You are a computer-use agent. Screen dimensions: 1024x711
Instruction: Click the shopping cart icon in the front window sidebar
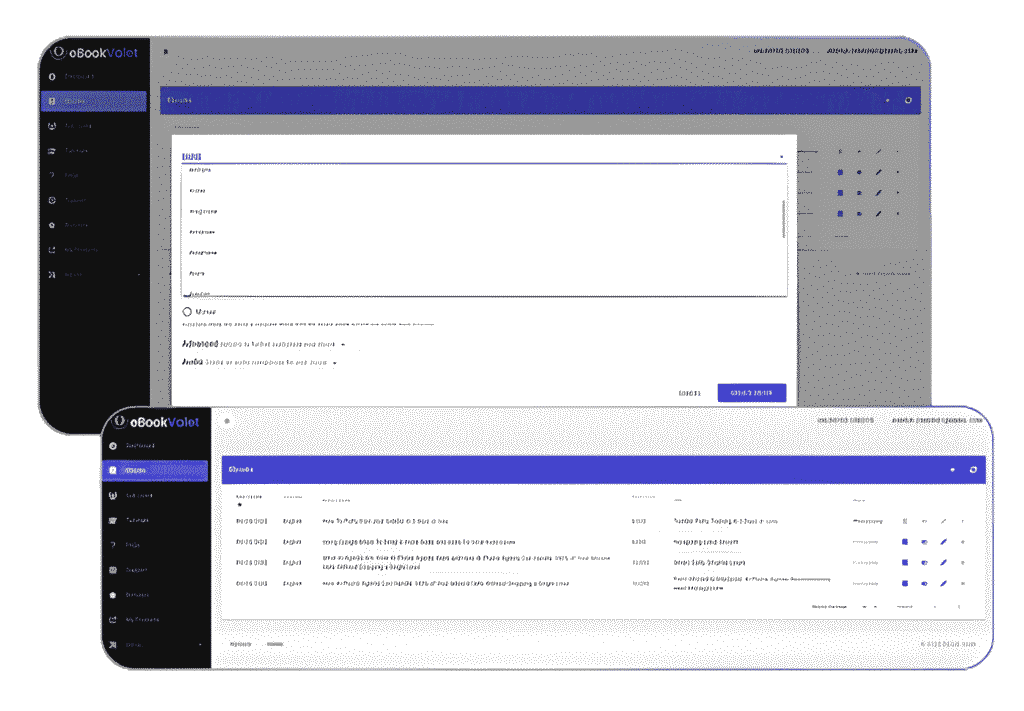click(x=113, y=520)
